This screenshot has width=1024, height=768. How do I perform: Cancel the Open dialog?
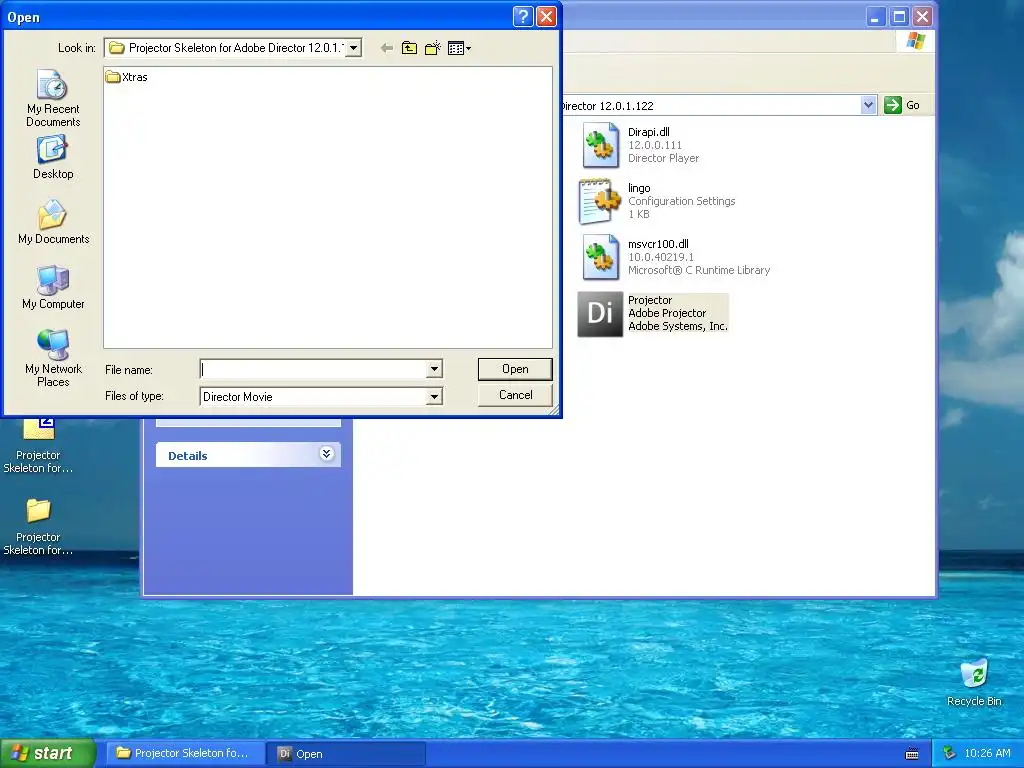[x=515, y=395]
